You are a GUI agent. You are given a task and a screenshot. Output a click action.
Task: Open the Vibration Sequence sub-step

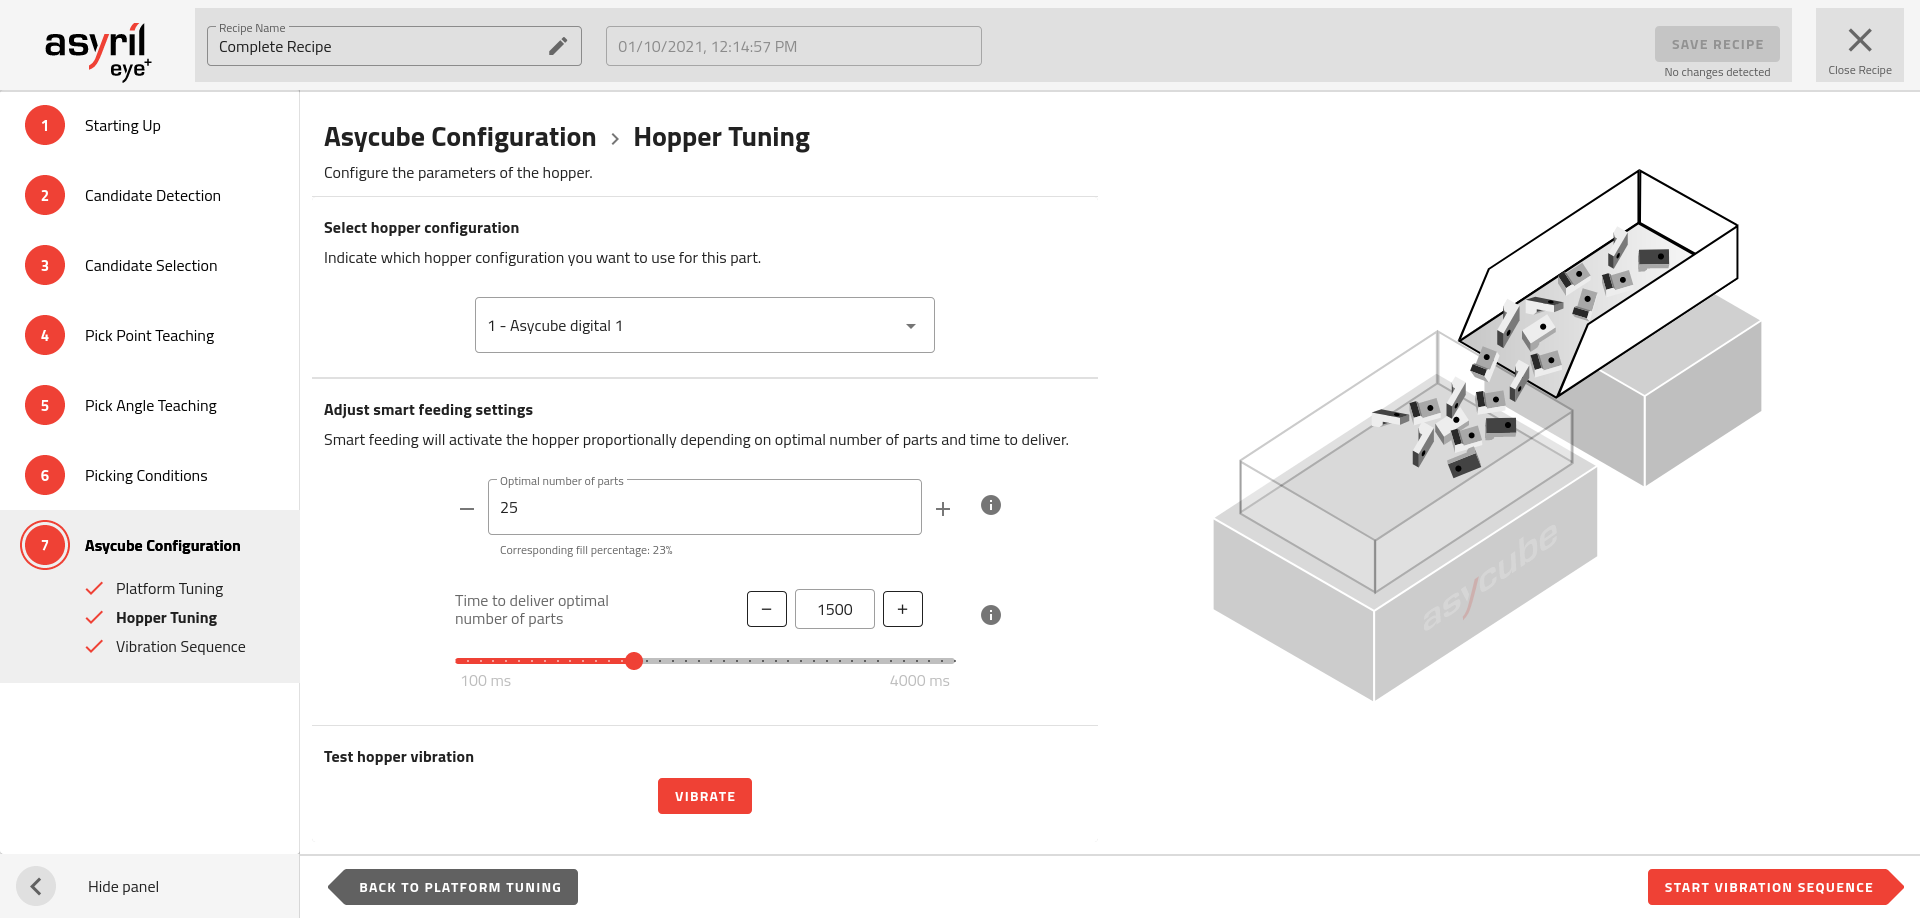click(180, 647)
